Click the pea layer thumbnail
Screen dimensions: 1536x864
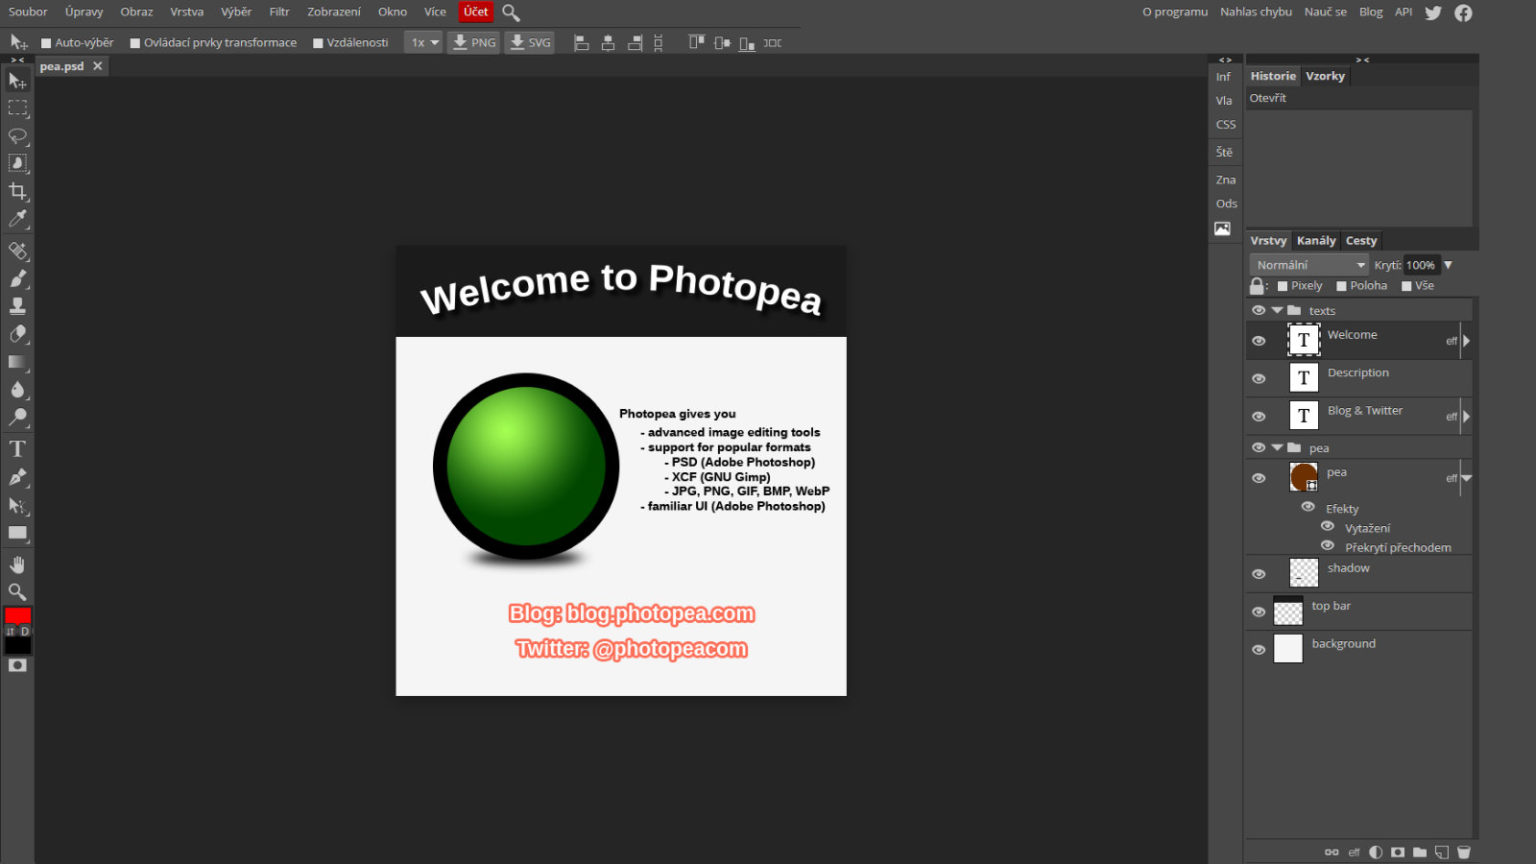(x=1303, y=477)
